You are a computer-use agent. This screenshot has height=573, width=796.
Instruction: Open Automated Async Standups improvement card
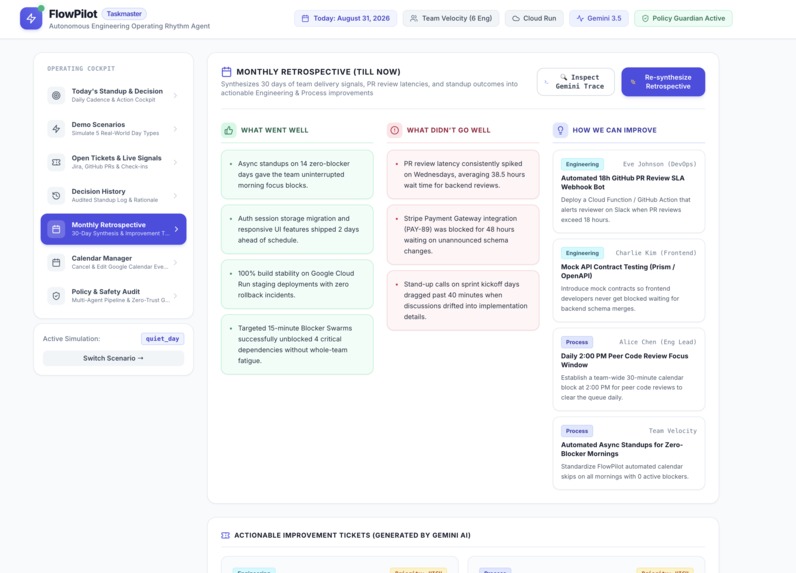tap(629, 453)
